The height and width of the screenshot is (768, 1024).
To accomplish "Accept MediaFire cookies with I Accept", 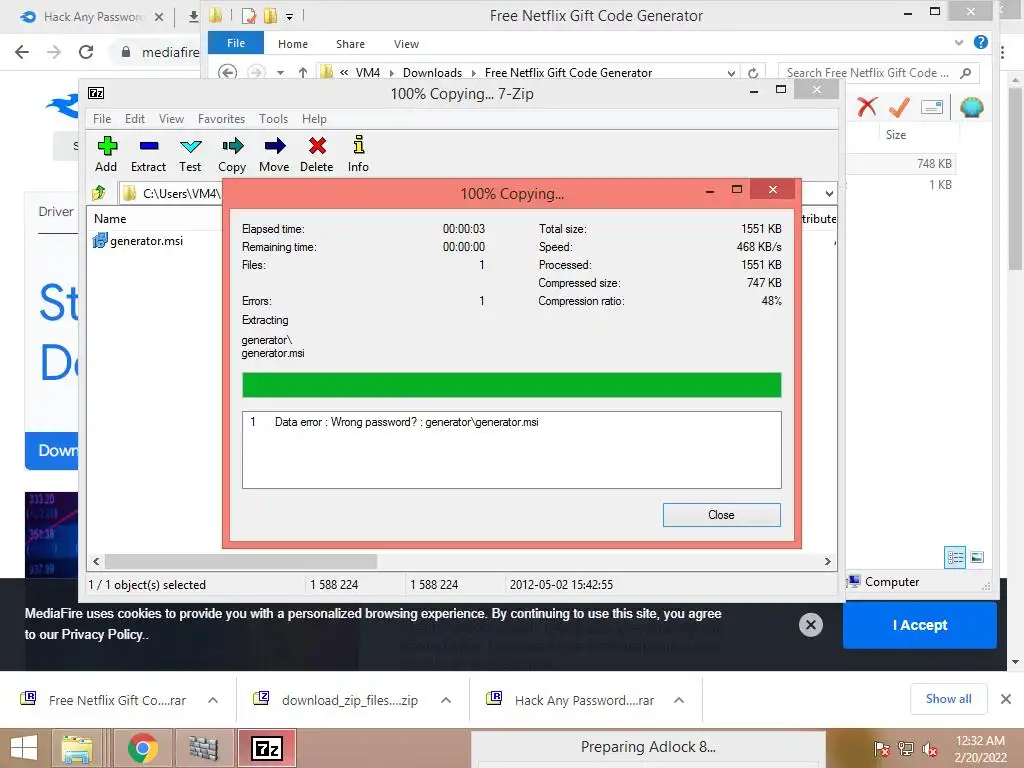I will tap(920, 625).
